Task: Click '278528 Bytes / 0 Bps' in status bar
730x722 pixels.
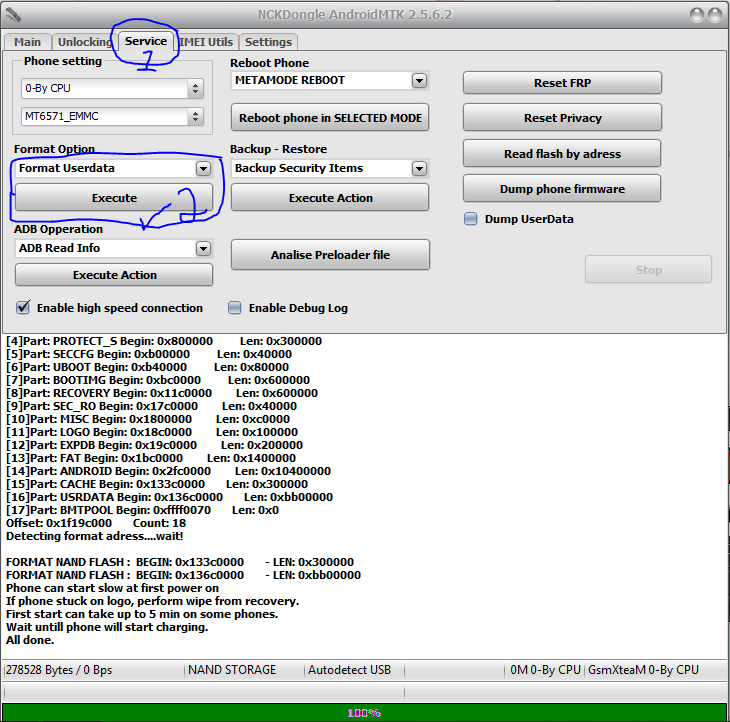Action: pos(59,670)
